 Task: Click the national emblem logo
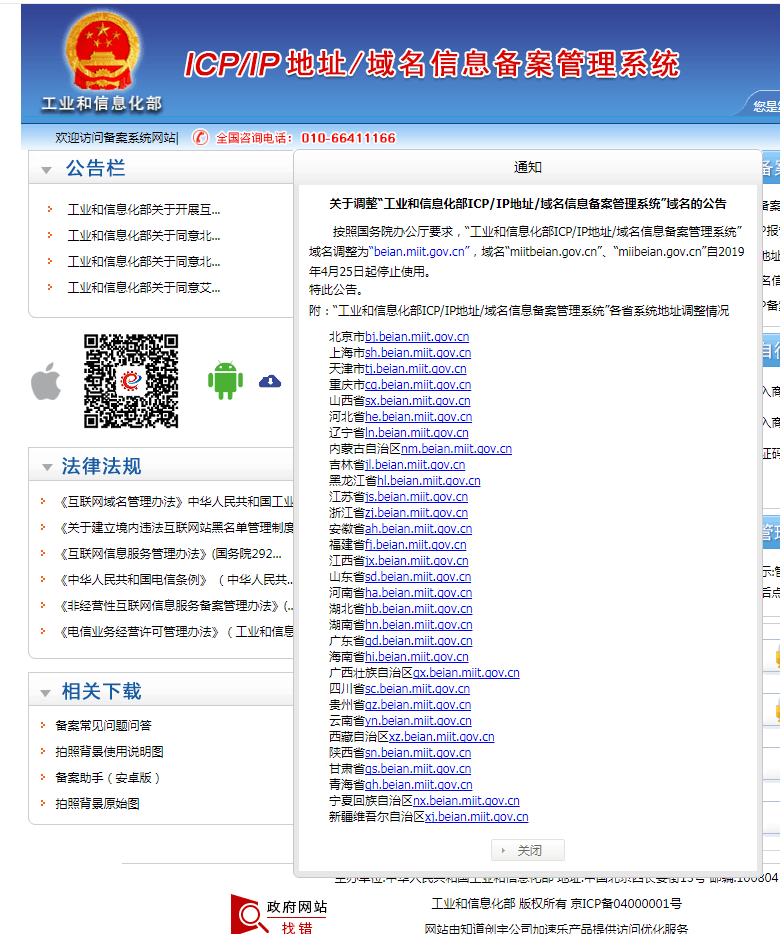coord(102,51)
